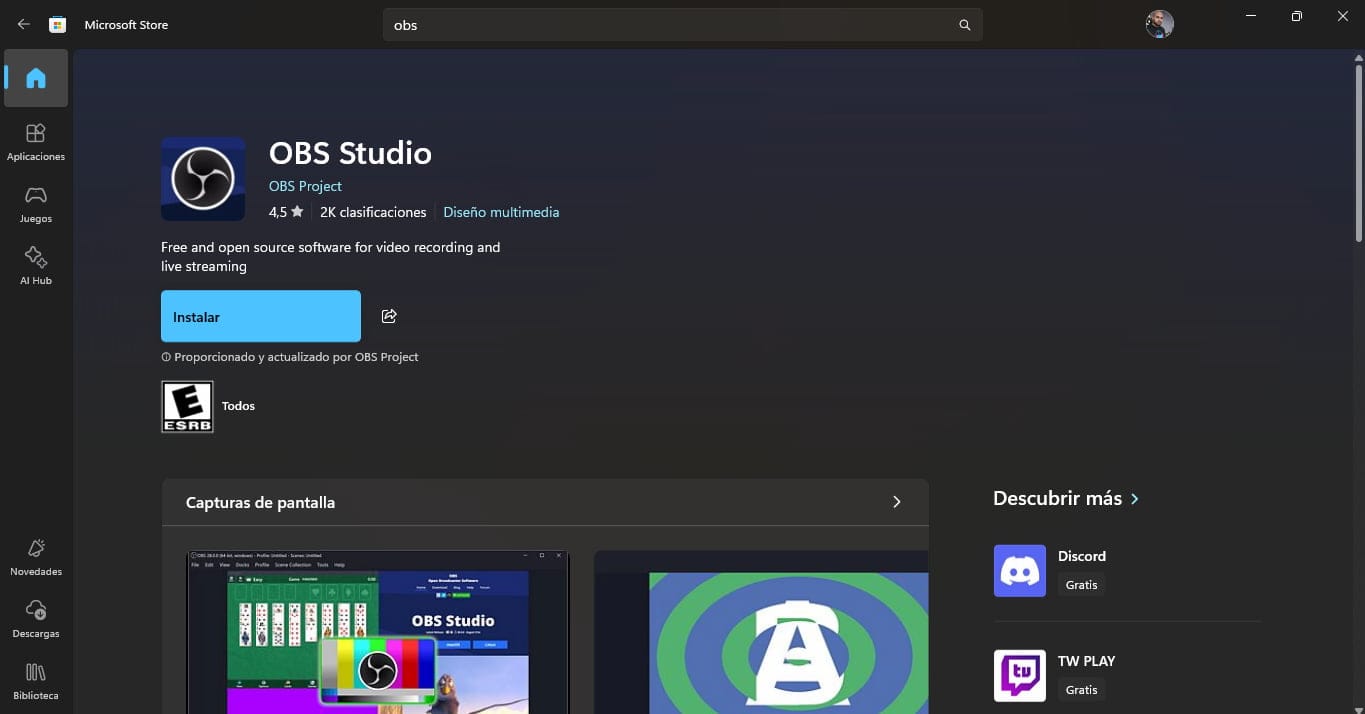Minimize the Microsoft Store window

pyautogui.click(x=1251, y=17)
